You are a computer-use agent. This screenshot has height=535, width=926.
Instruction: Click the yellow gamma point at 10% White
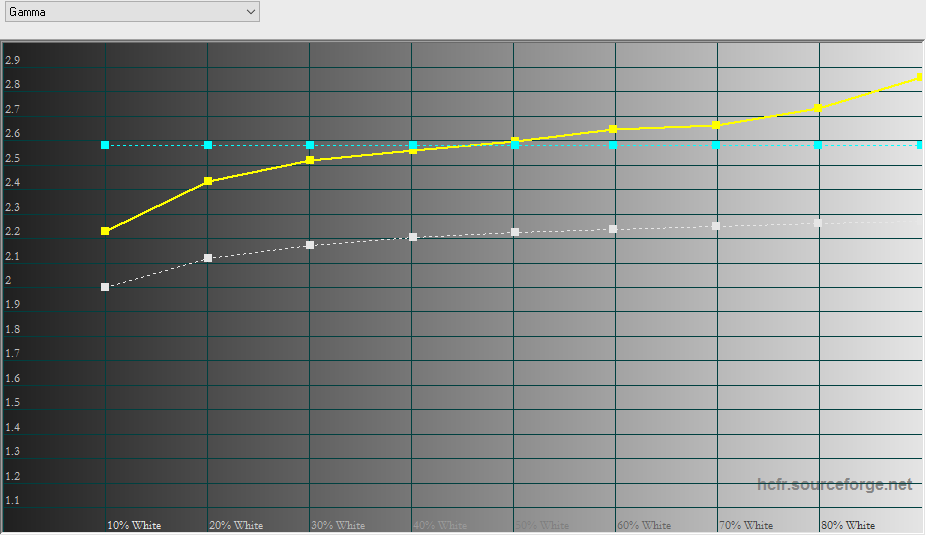105,231
